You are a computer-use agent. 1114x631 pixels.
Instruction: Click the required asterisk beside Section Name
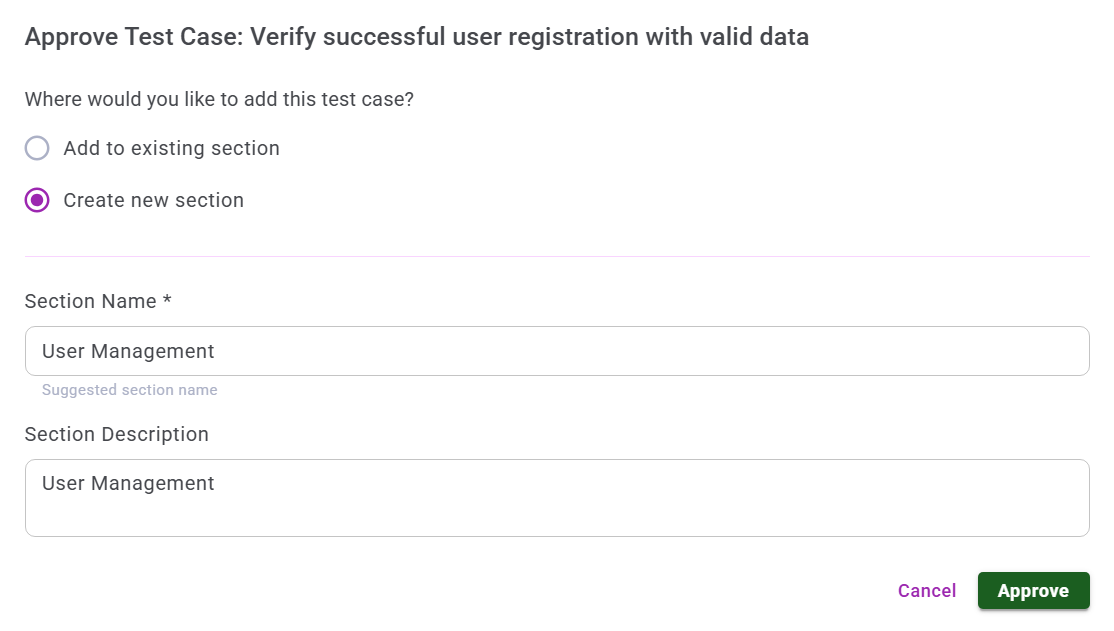tap(167, 301)
